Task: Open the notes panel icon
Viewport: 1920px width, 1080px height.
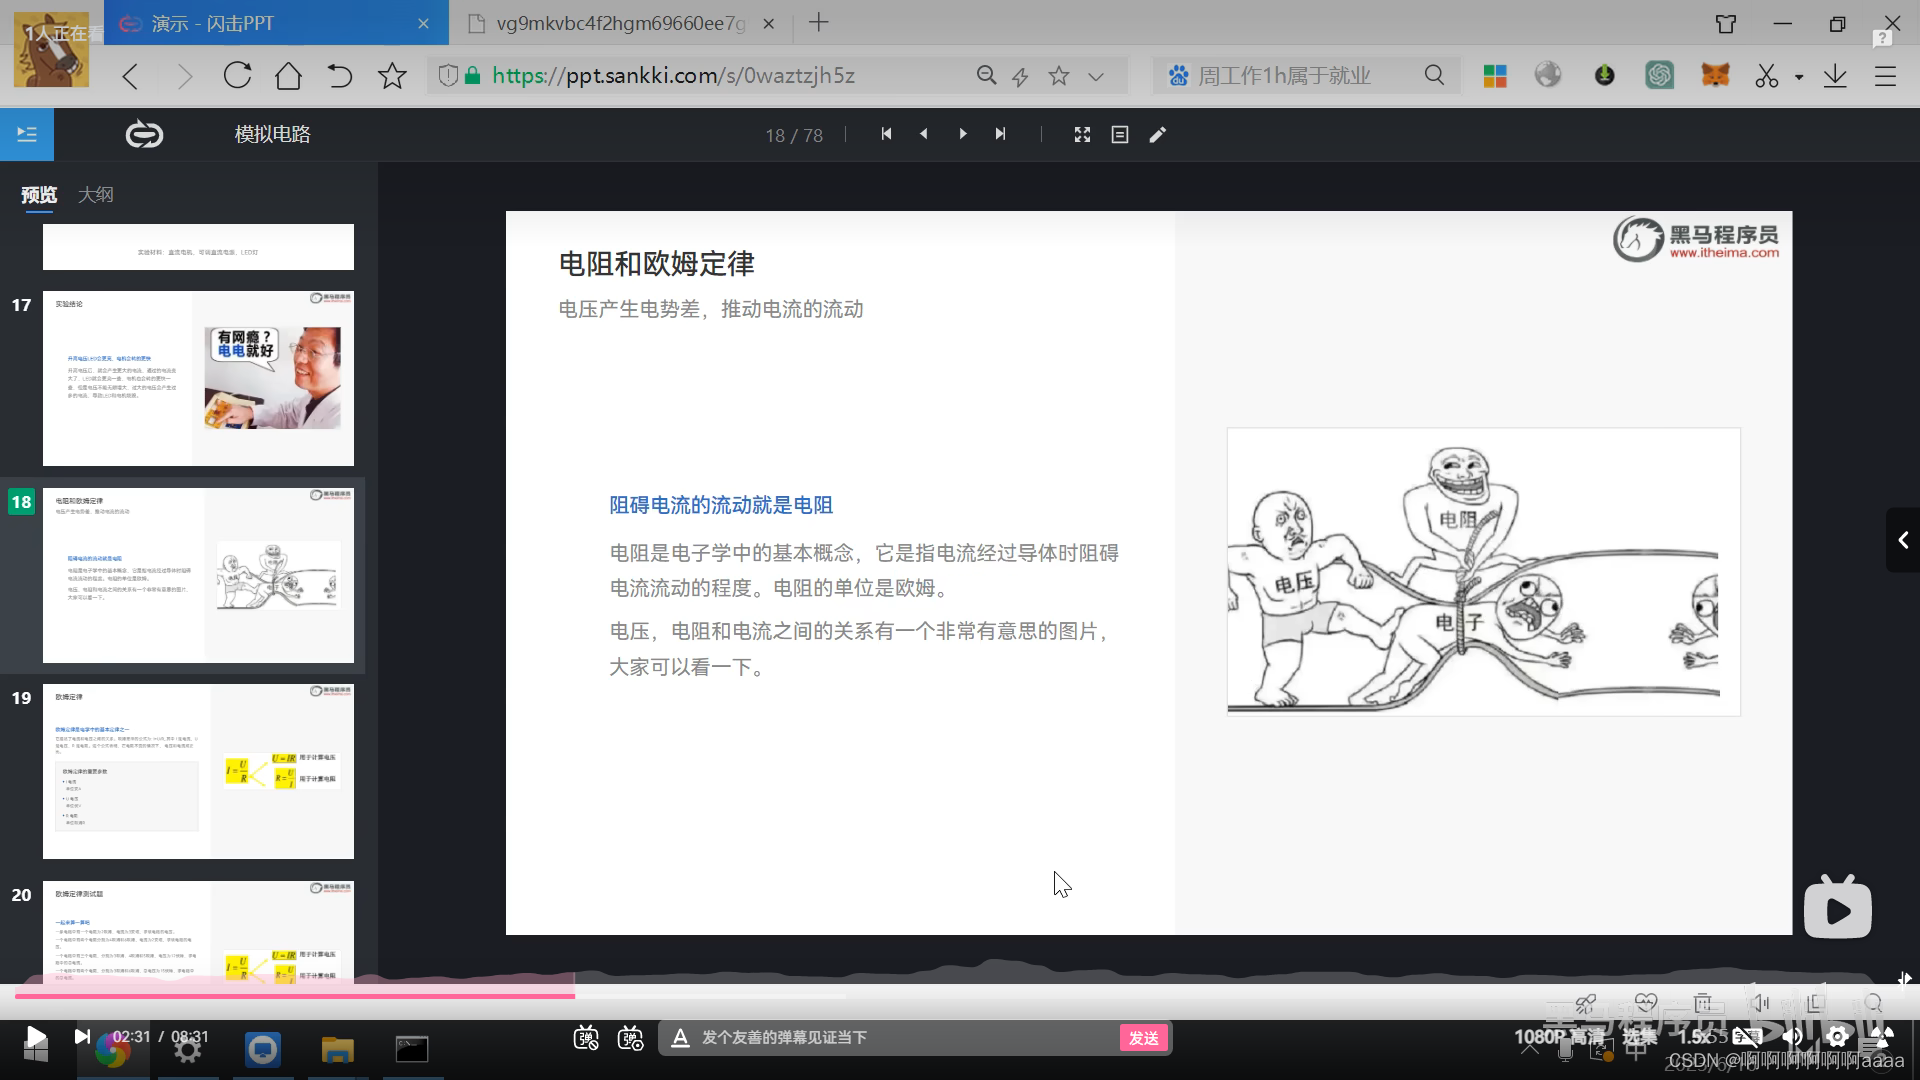Action: 1120,134
